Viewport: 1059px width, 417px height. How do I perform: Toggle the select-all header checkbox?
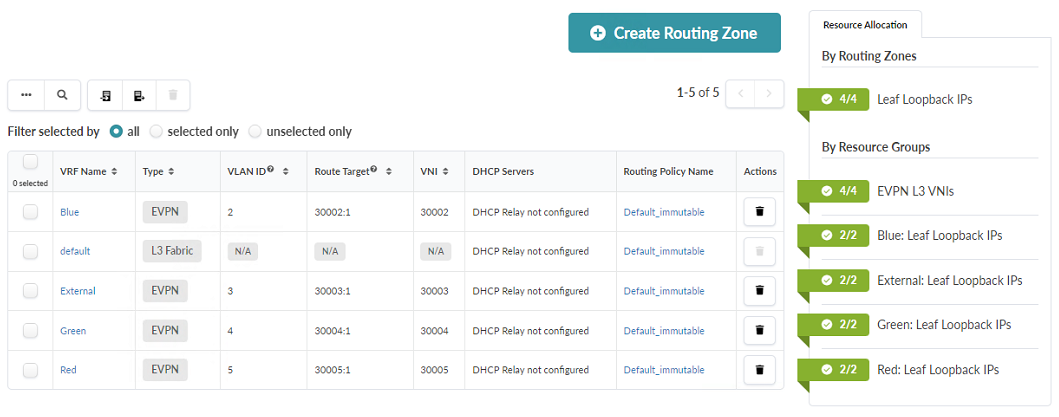tap(30, 162)
